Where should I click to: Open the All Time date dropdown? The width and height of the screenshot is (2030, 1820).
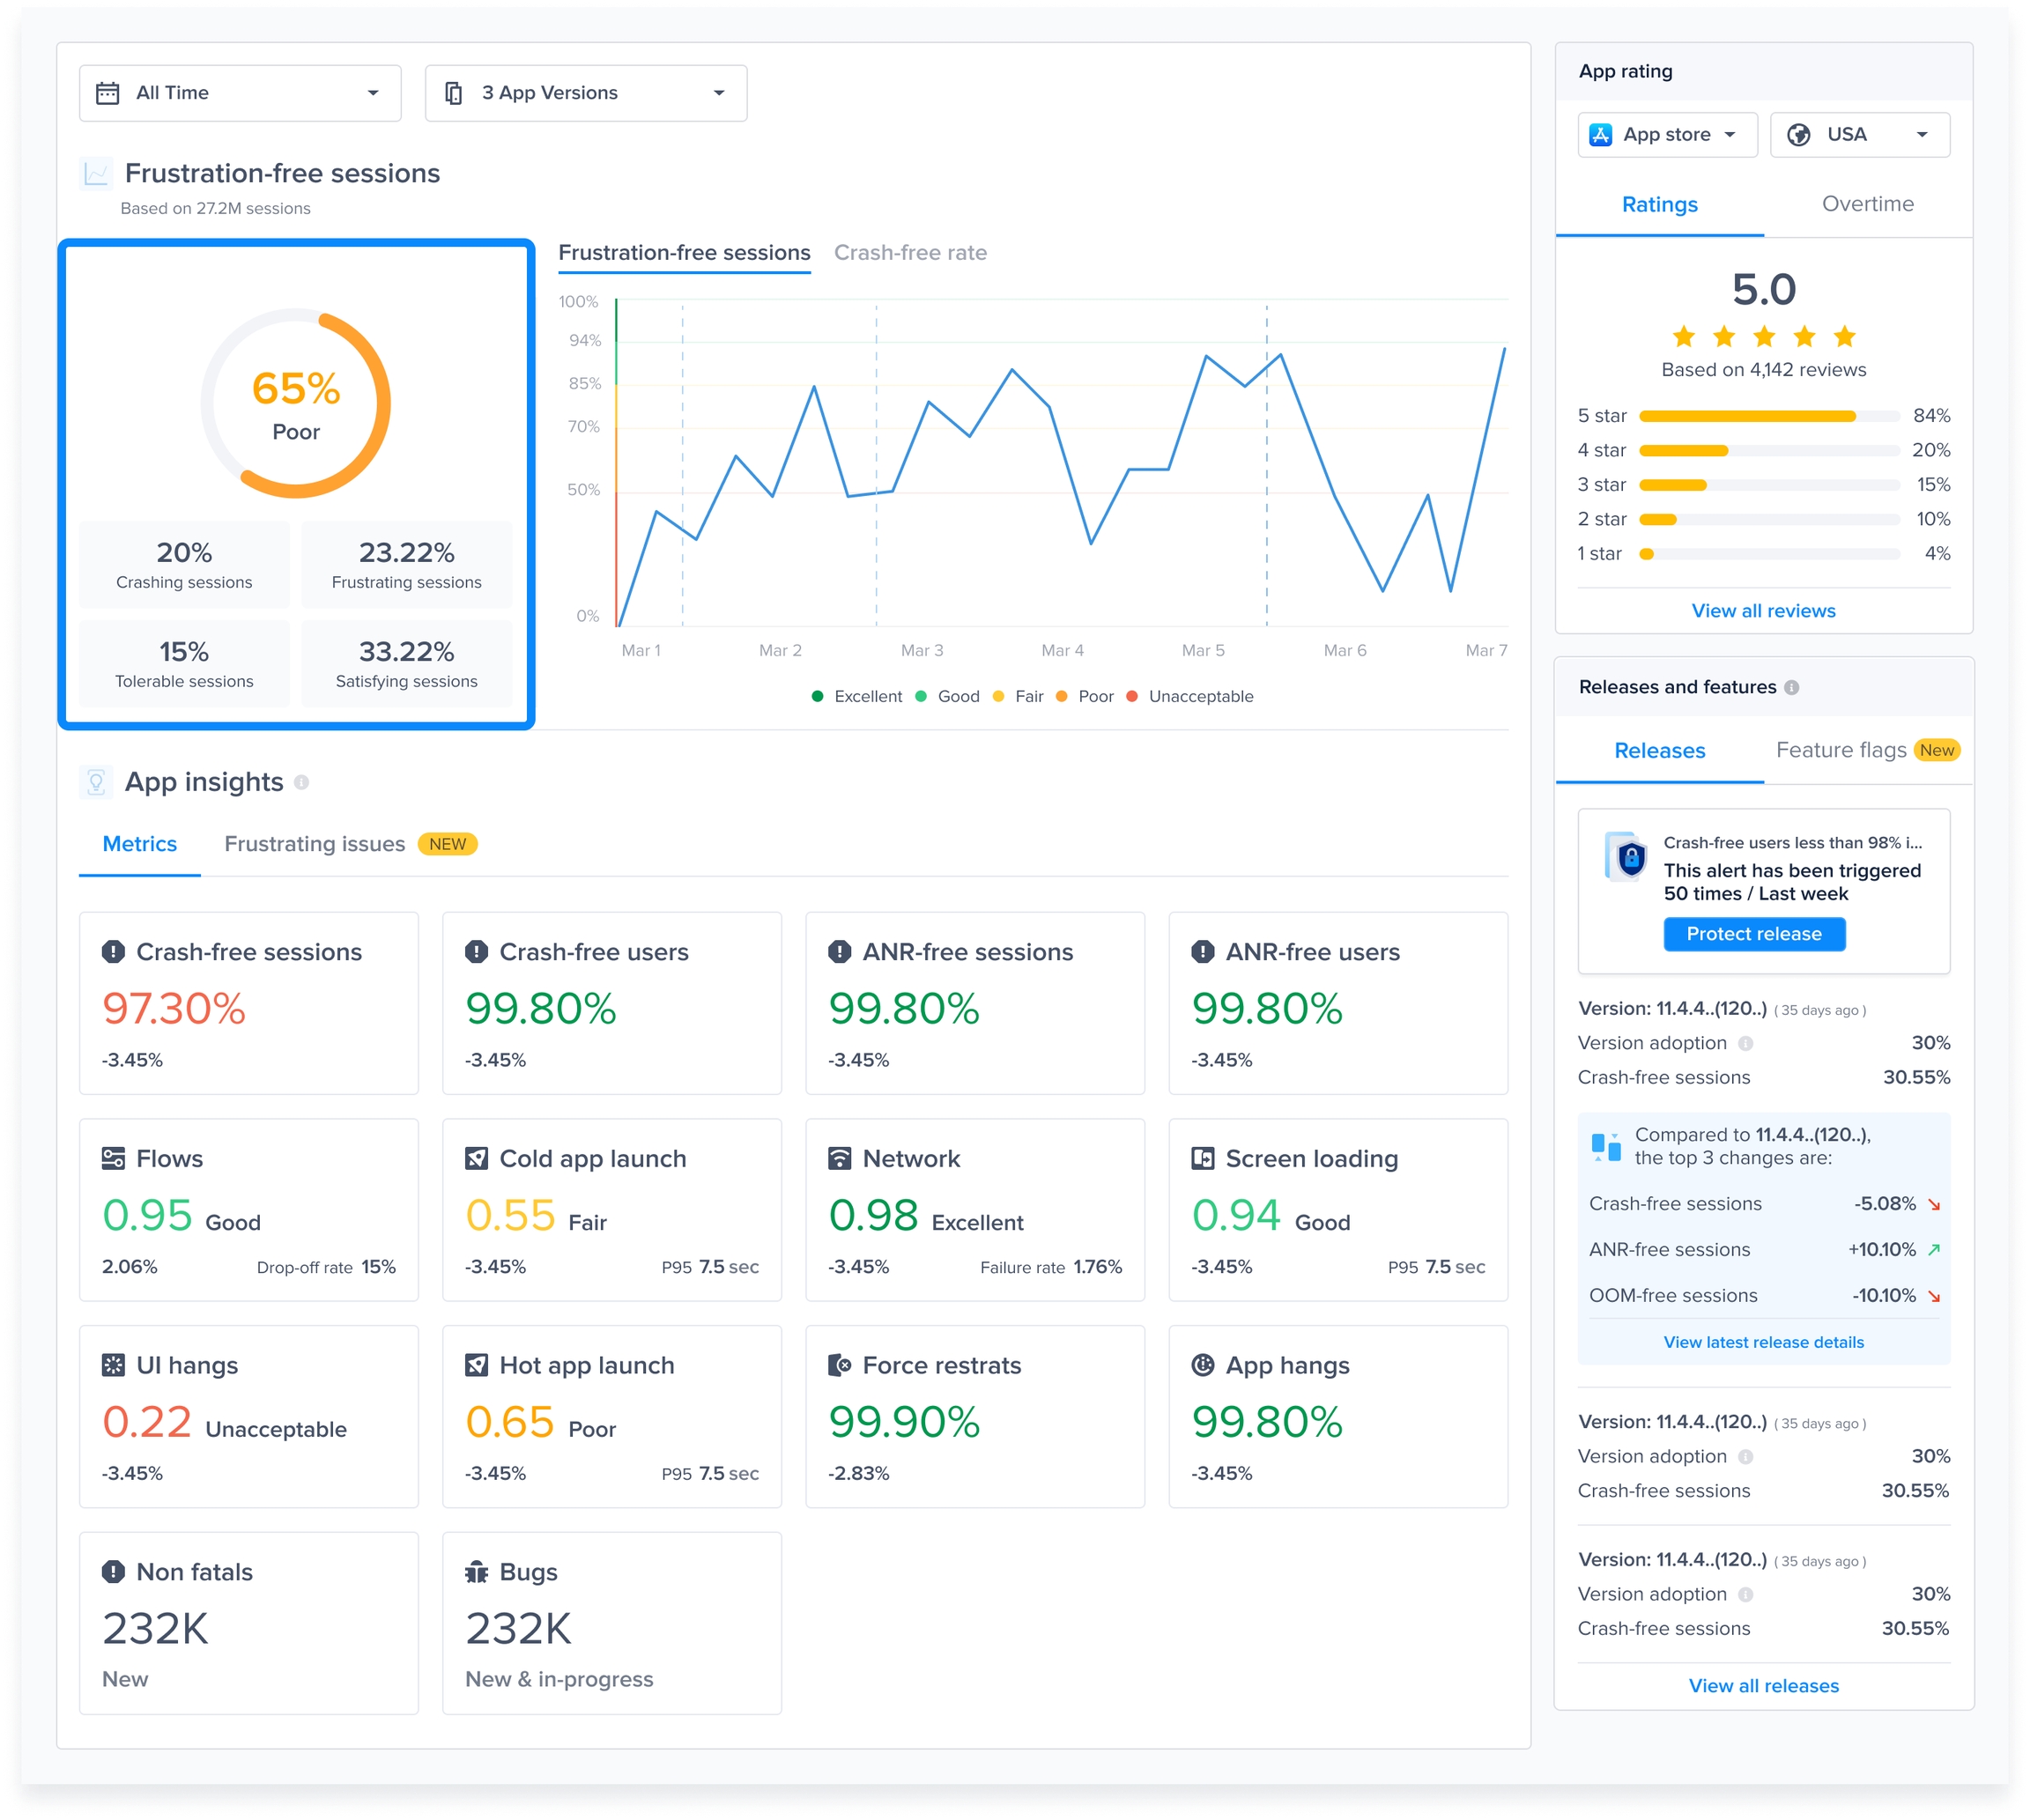tap(240, 93)
